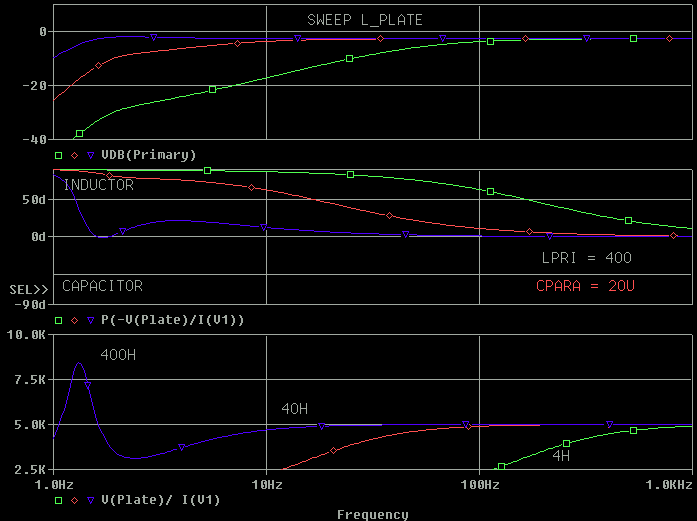
Task: Click the CAPACITOR label in the phase plot
Action: click(x=102, y=286)
